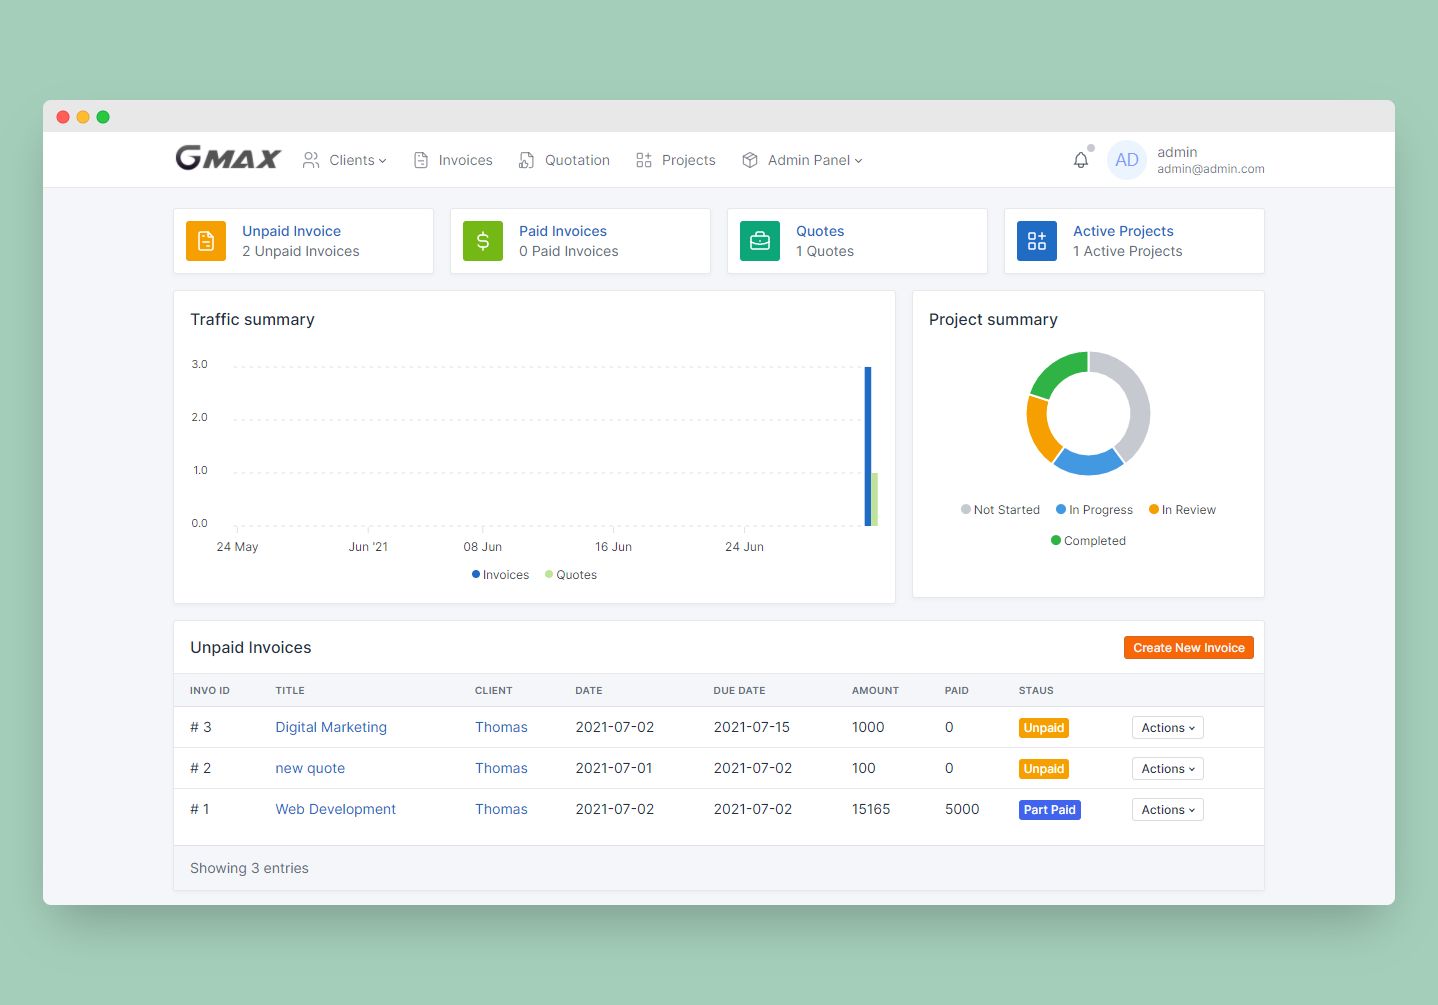Open the Web Development invoice title
1438x1005 pixels.
click(x=336, y=809)
